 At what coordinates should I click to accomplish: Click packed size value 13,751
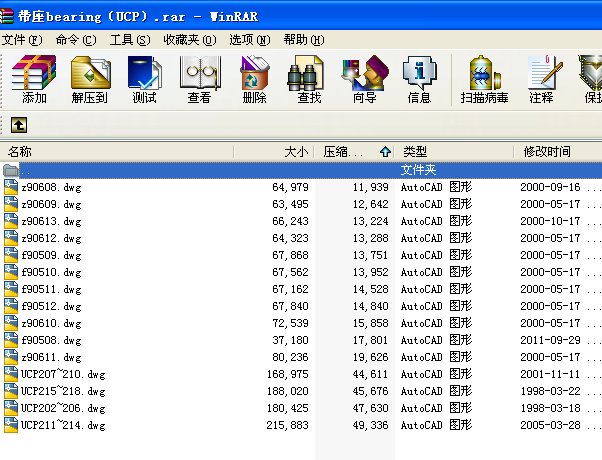pyautogui.click(x=370, y=255)
